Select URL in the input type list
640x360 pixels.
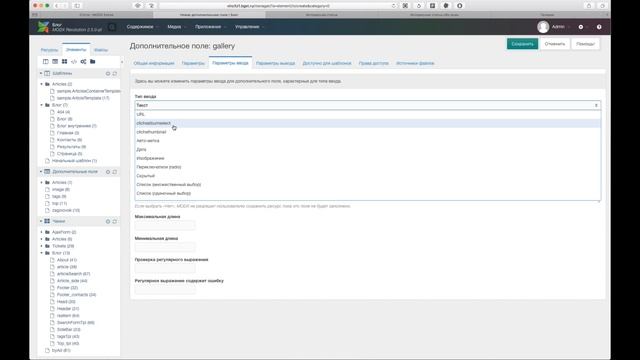[368, 115]
